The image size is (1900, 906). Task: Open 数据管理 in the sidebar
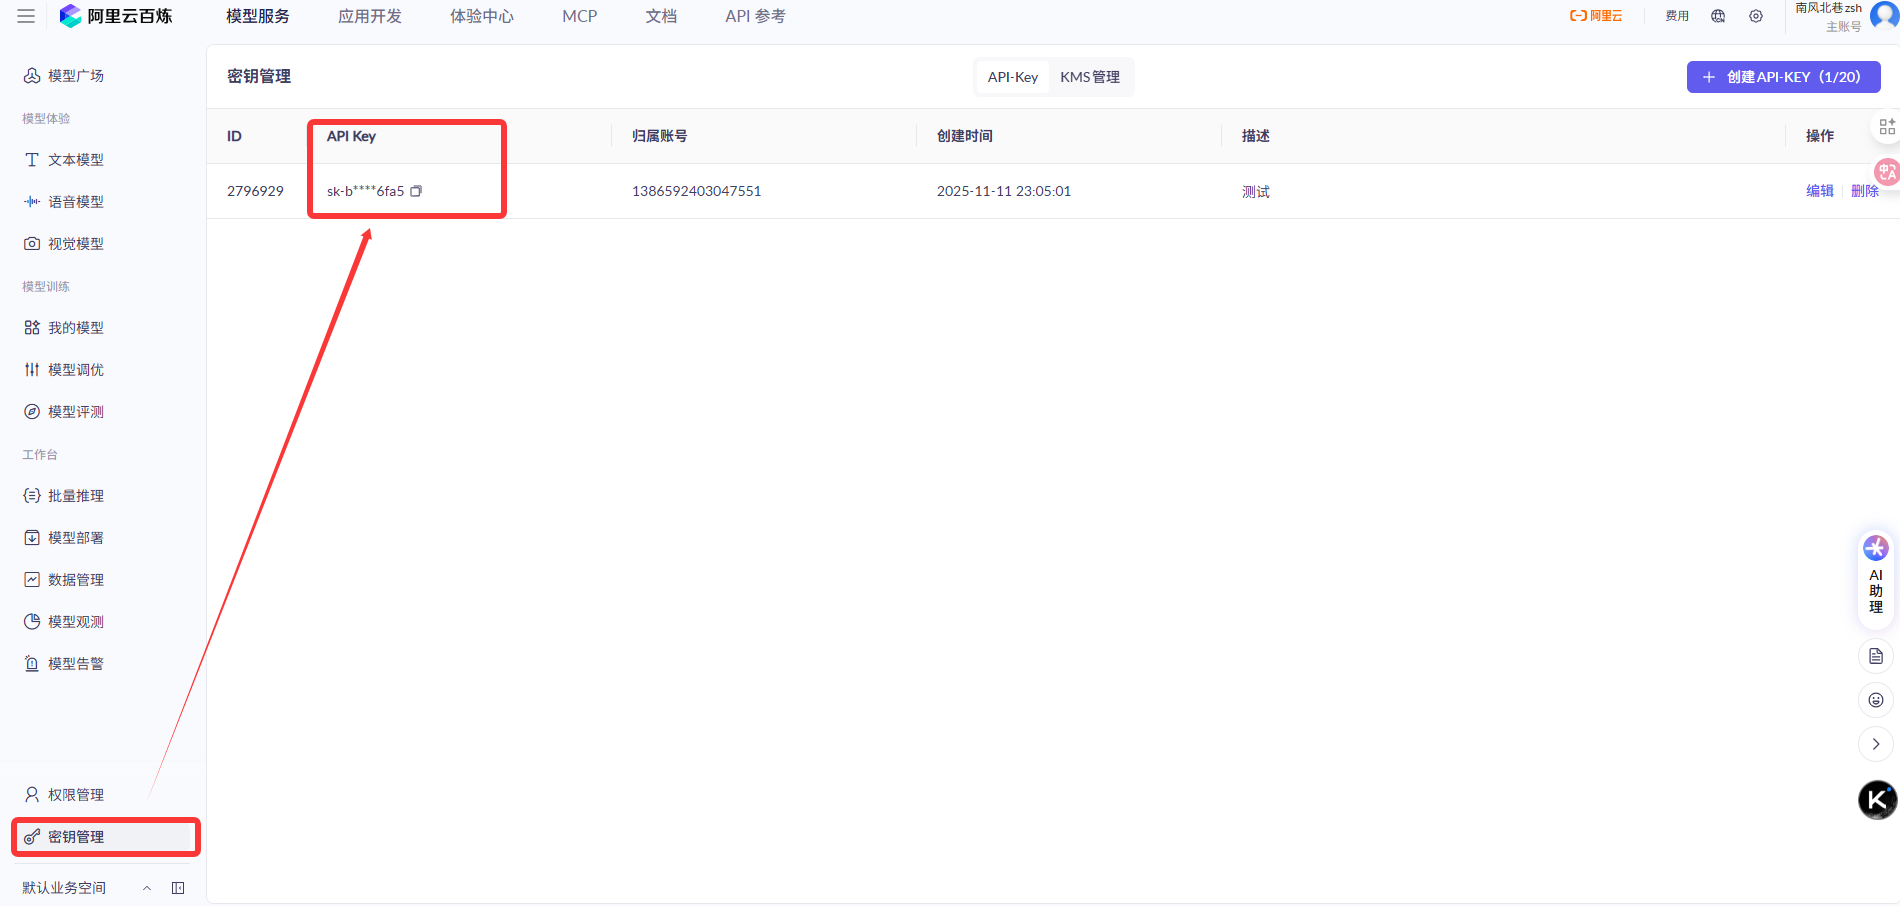point(76,580)
